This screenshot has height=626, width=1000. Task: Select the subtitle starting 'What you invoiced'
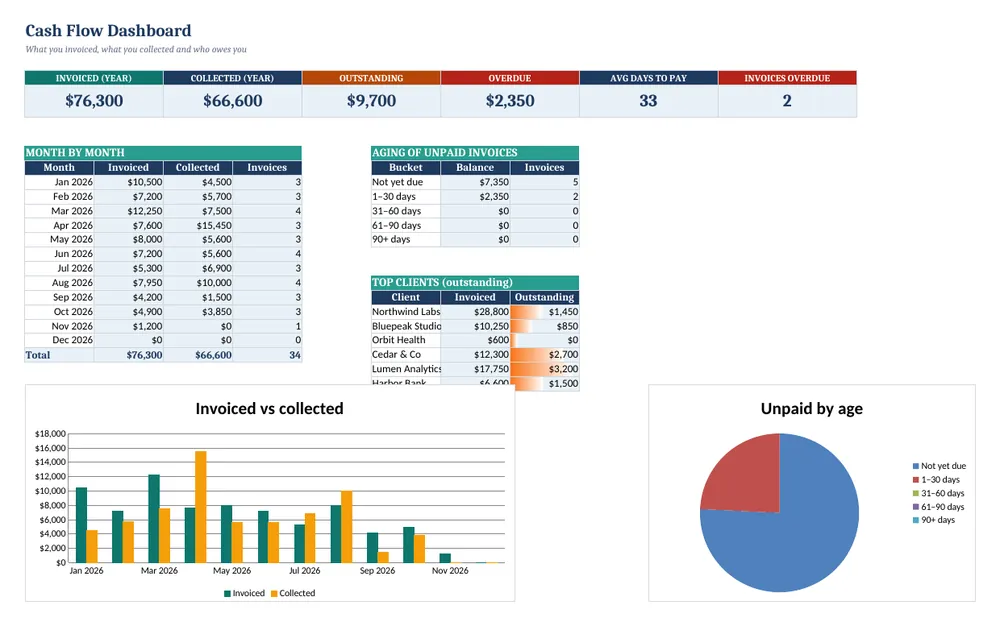[136, 49]
